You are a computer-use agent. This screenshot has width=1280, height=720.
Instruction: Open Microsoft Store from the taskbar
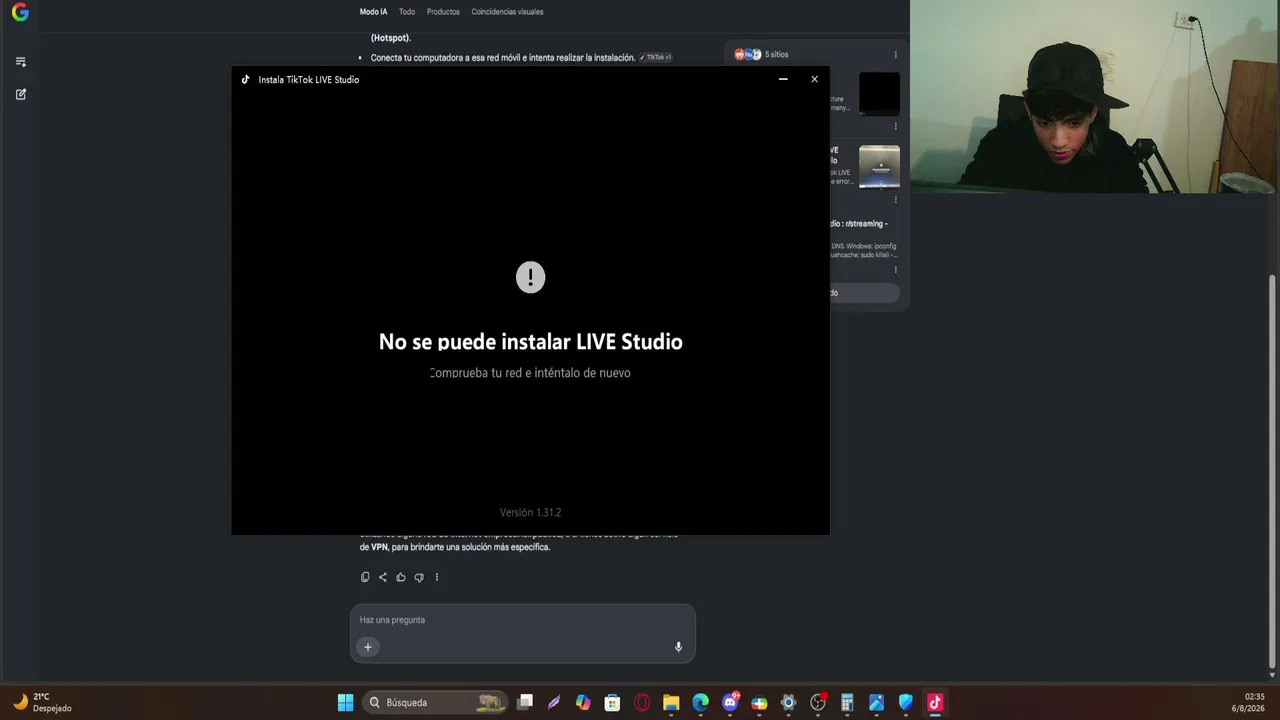point(612,702)
